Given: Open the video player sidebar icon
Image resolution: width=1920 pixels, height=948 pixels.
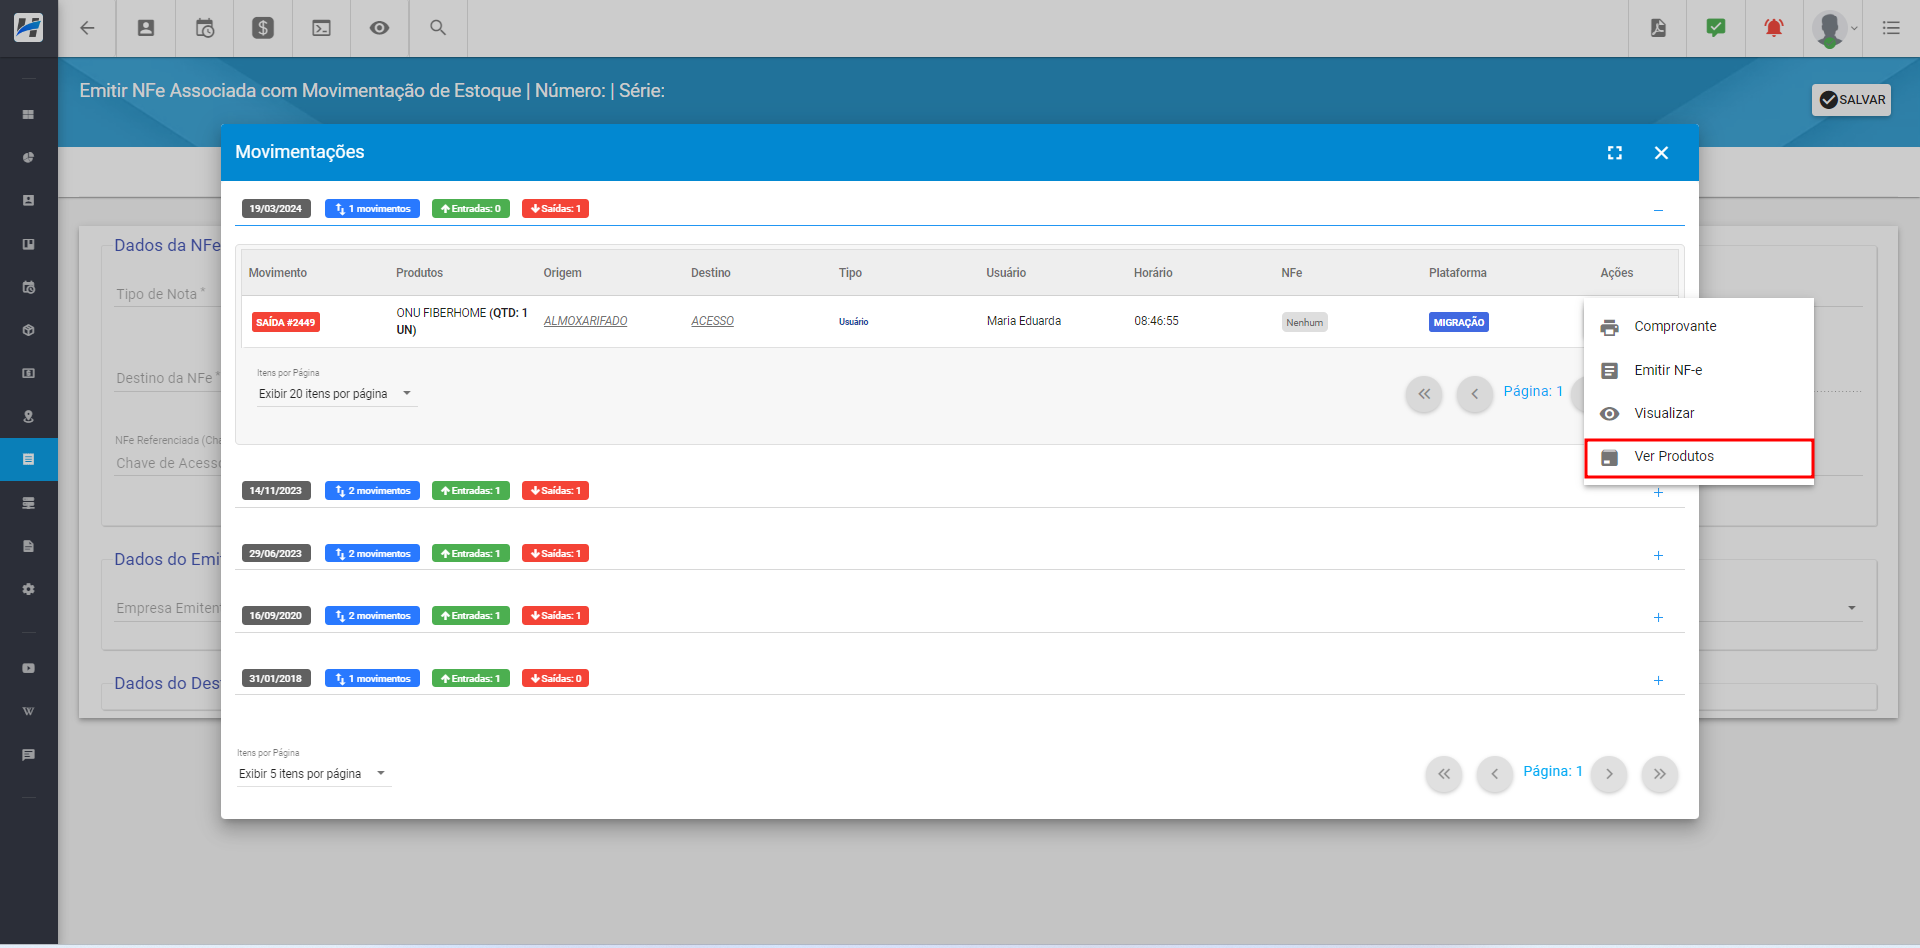Looking at the screenshot, I should pos(28,668).
